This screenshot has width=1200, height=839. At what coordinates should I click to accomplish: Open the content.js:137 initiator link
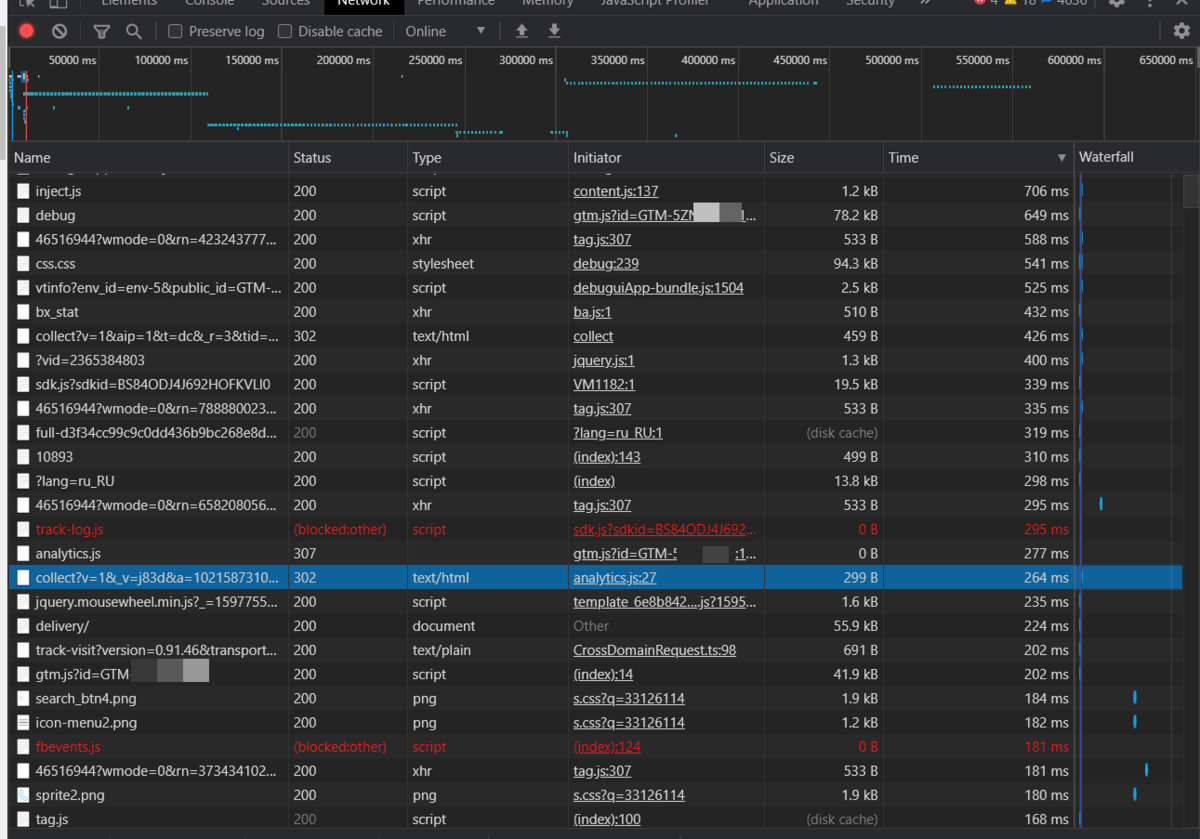615,191
